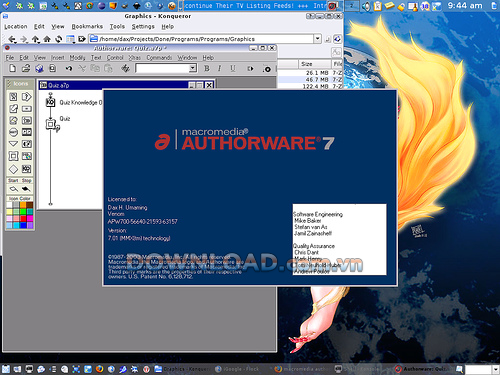Toggle Italic text formatting

click(x=219, y=68)
